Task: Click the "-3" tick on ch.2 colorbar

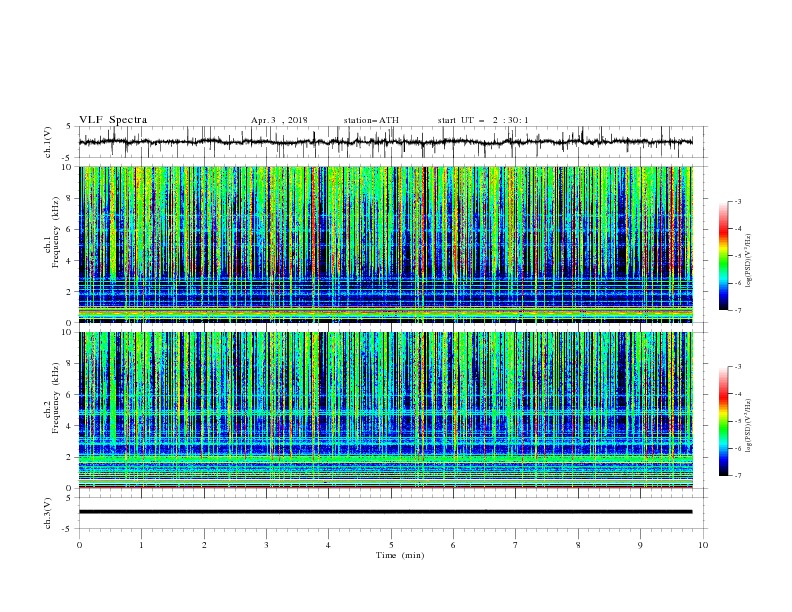Action: click(x=738, y=367)
